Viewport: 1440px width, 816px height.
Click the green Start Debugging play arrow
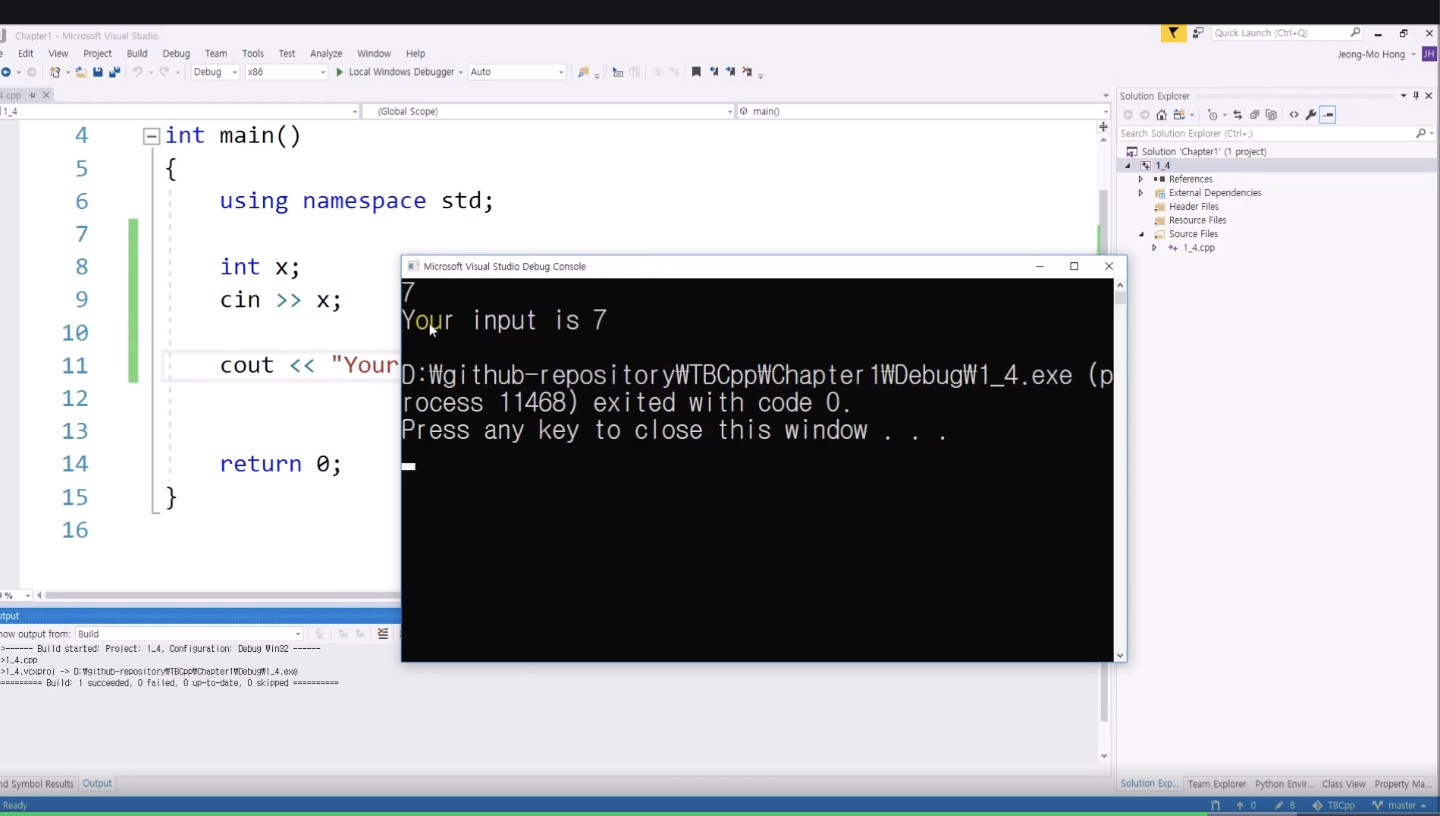(x=339, y=72)
